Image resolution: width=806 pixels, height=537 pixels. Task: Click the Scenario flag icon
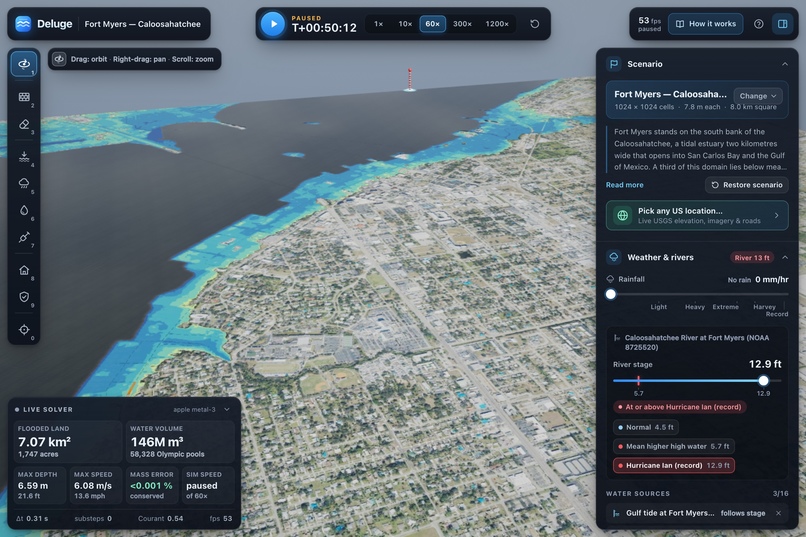614,64
